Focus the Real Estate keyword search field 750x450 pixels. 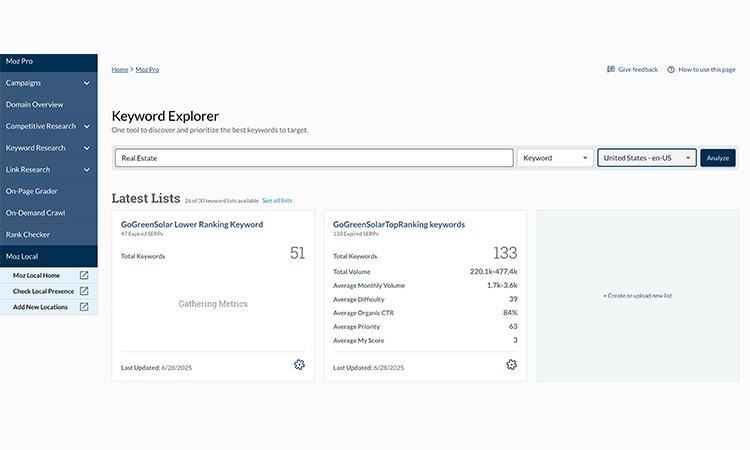314,158
